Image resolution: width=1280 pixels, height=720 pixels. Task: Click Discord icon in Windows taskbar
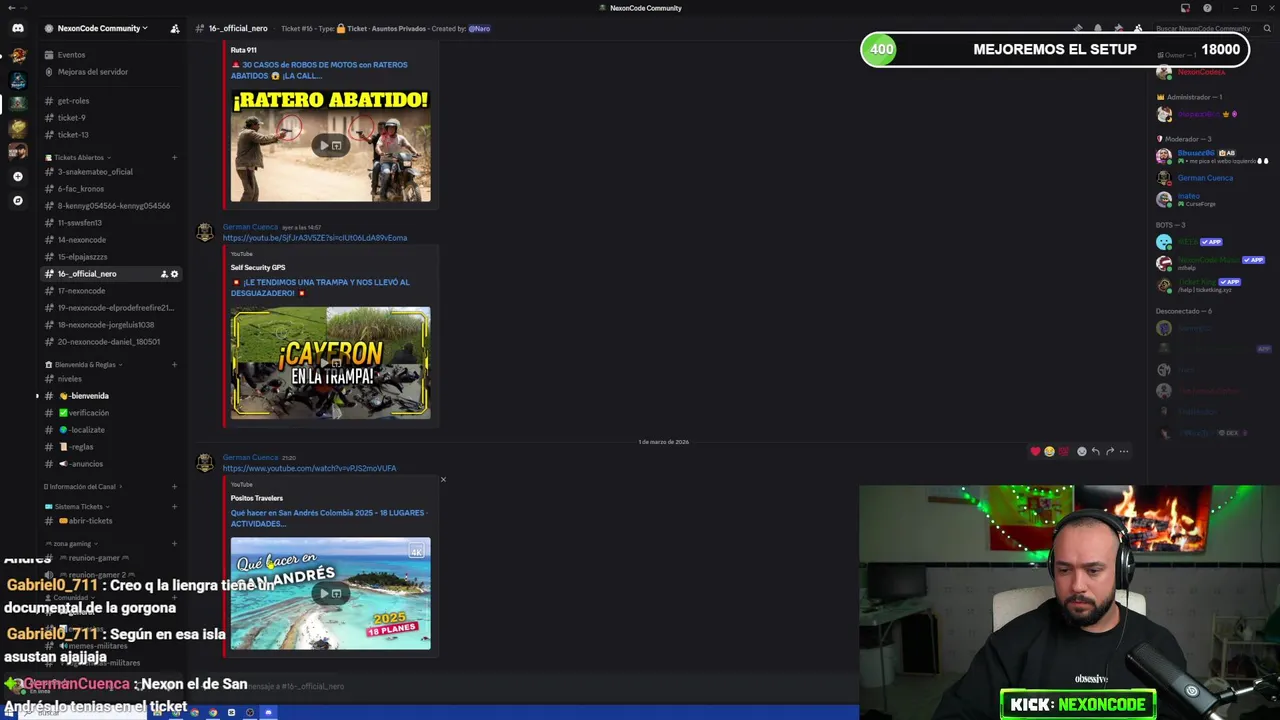[268, 712]
